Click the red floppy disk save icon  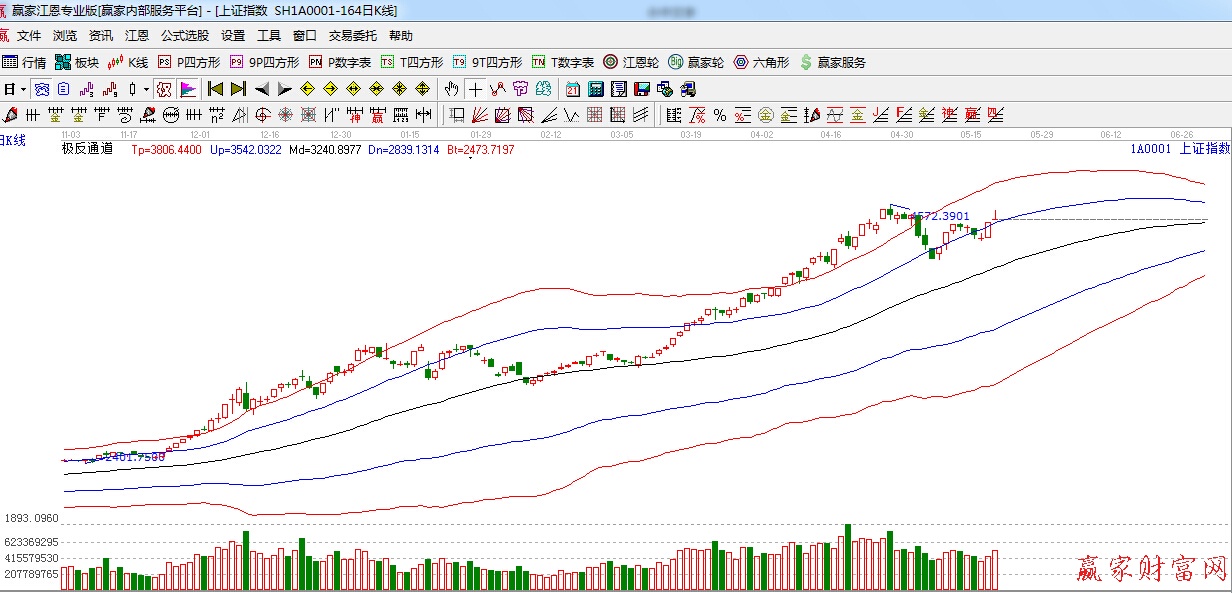coord(641,89)
